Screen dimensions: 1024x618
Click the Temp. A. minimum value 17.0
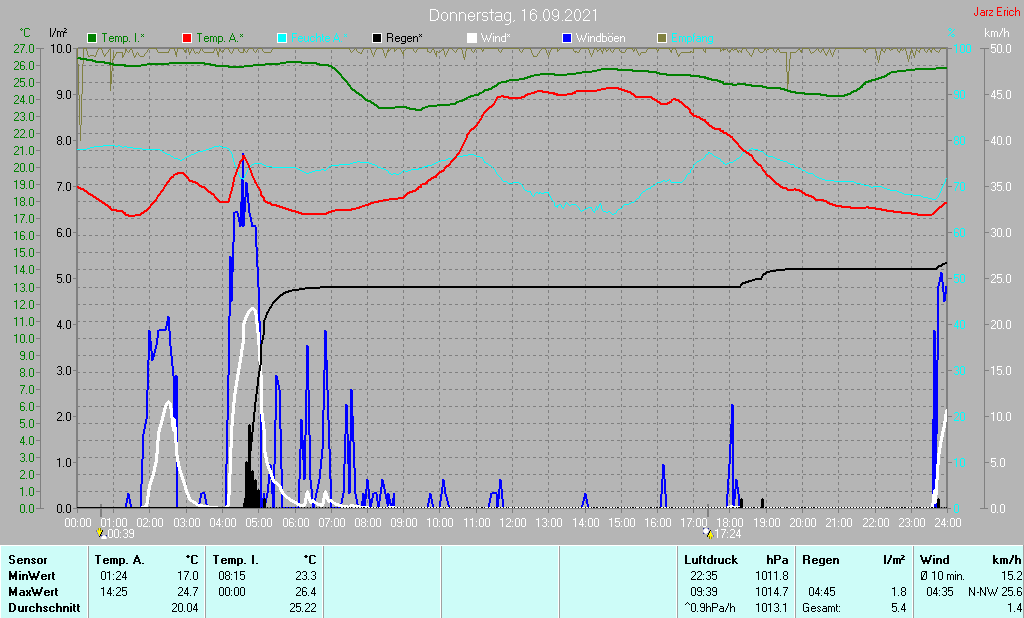(x=187, y=576)
